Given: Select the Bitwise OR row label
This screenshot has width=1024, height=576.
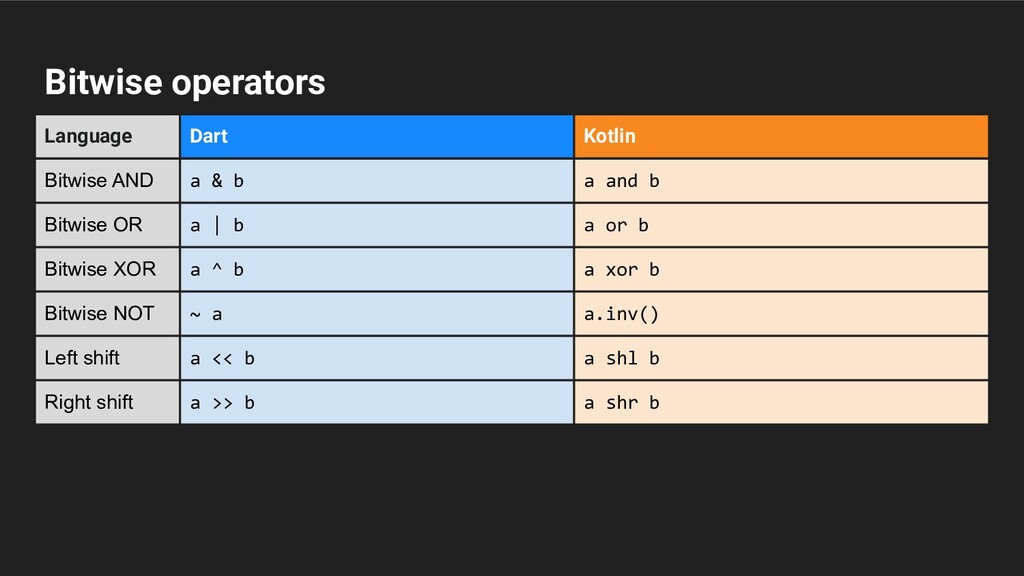Looking at the screenshot, I should click(94, 225).
